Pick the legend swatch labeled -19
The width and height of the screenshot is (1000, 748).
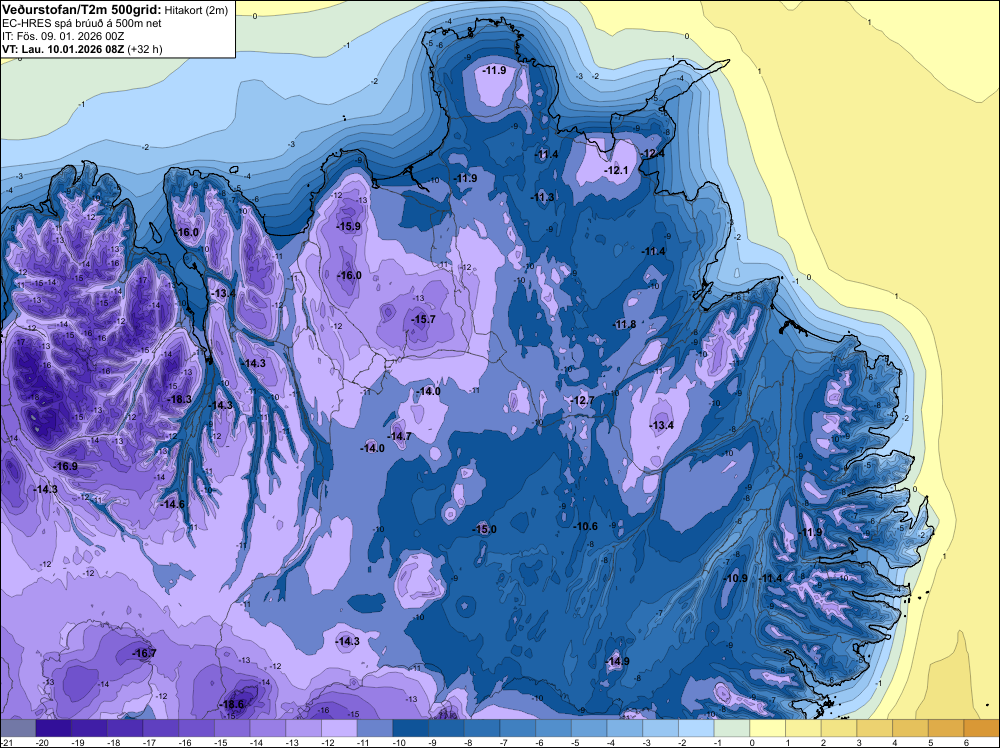pos(89,728)
